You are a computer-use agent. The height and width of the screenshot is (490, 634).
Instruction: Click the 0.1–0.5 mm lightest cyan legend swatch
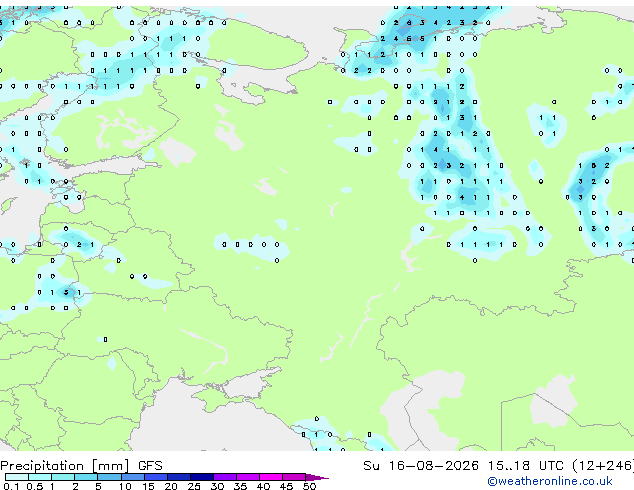(17, 477)
